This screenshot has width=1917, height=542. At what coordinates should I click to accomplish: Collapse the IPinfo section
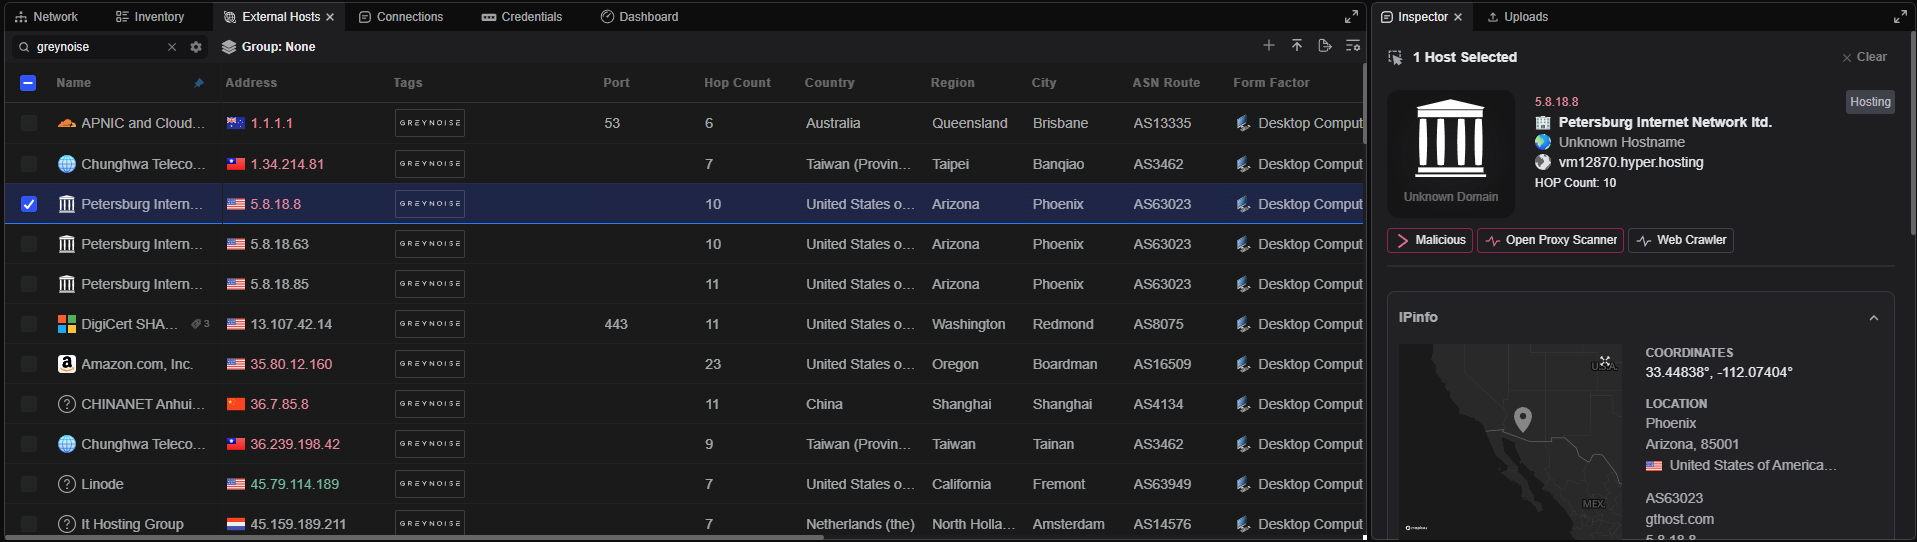tap(1873, 318)
